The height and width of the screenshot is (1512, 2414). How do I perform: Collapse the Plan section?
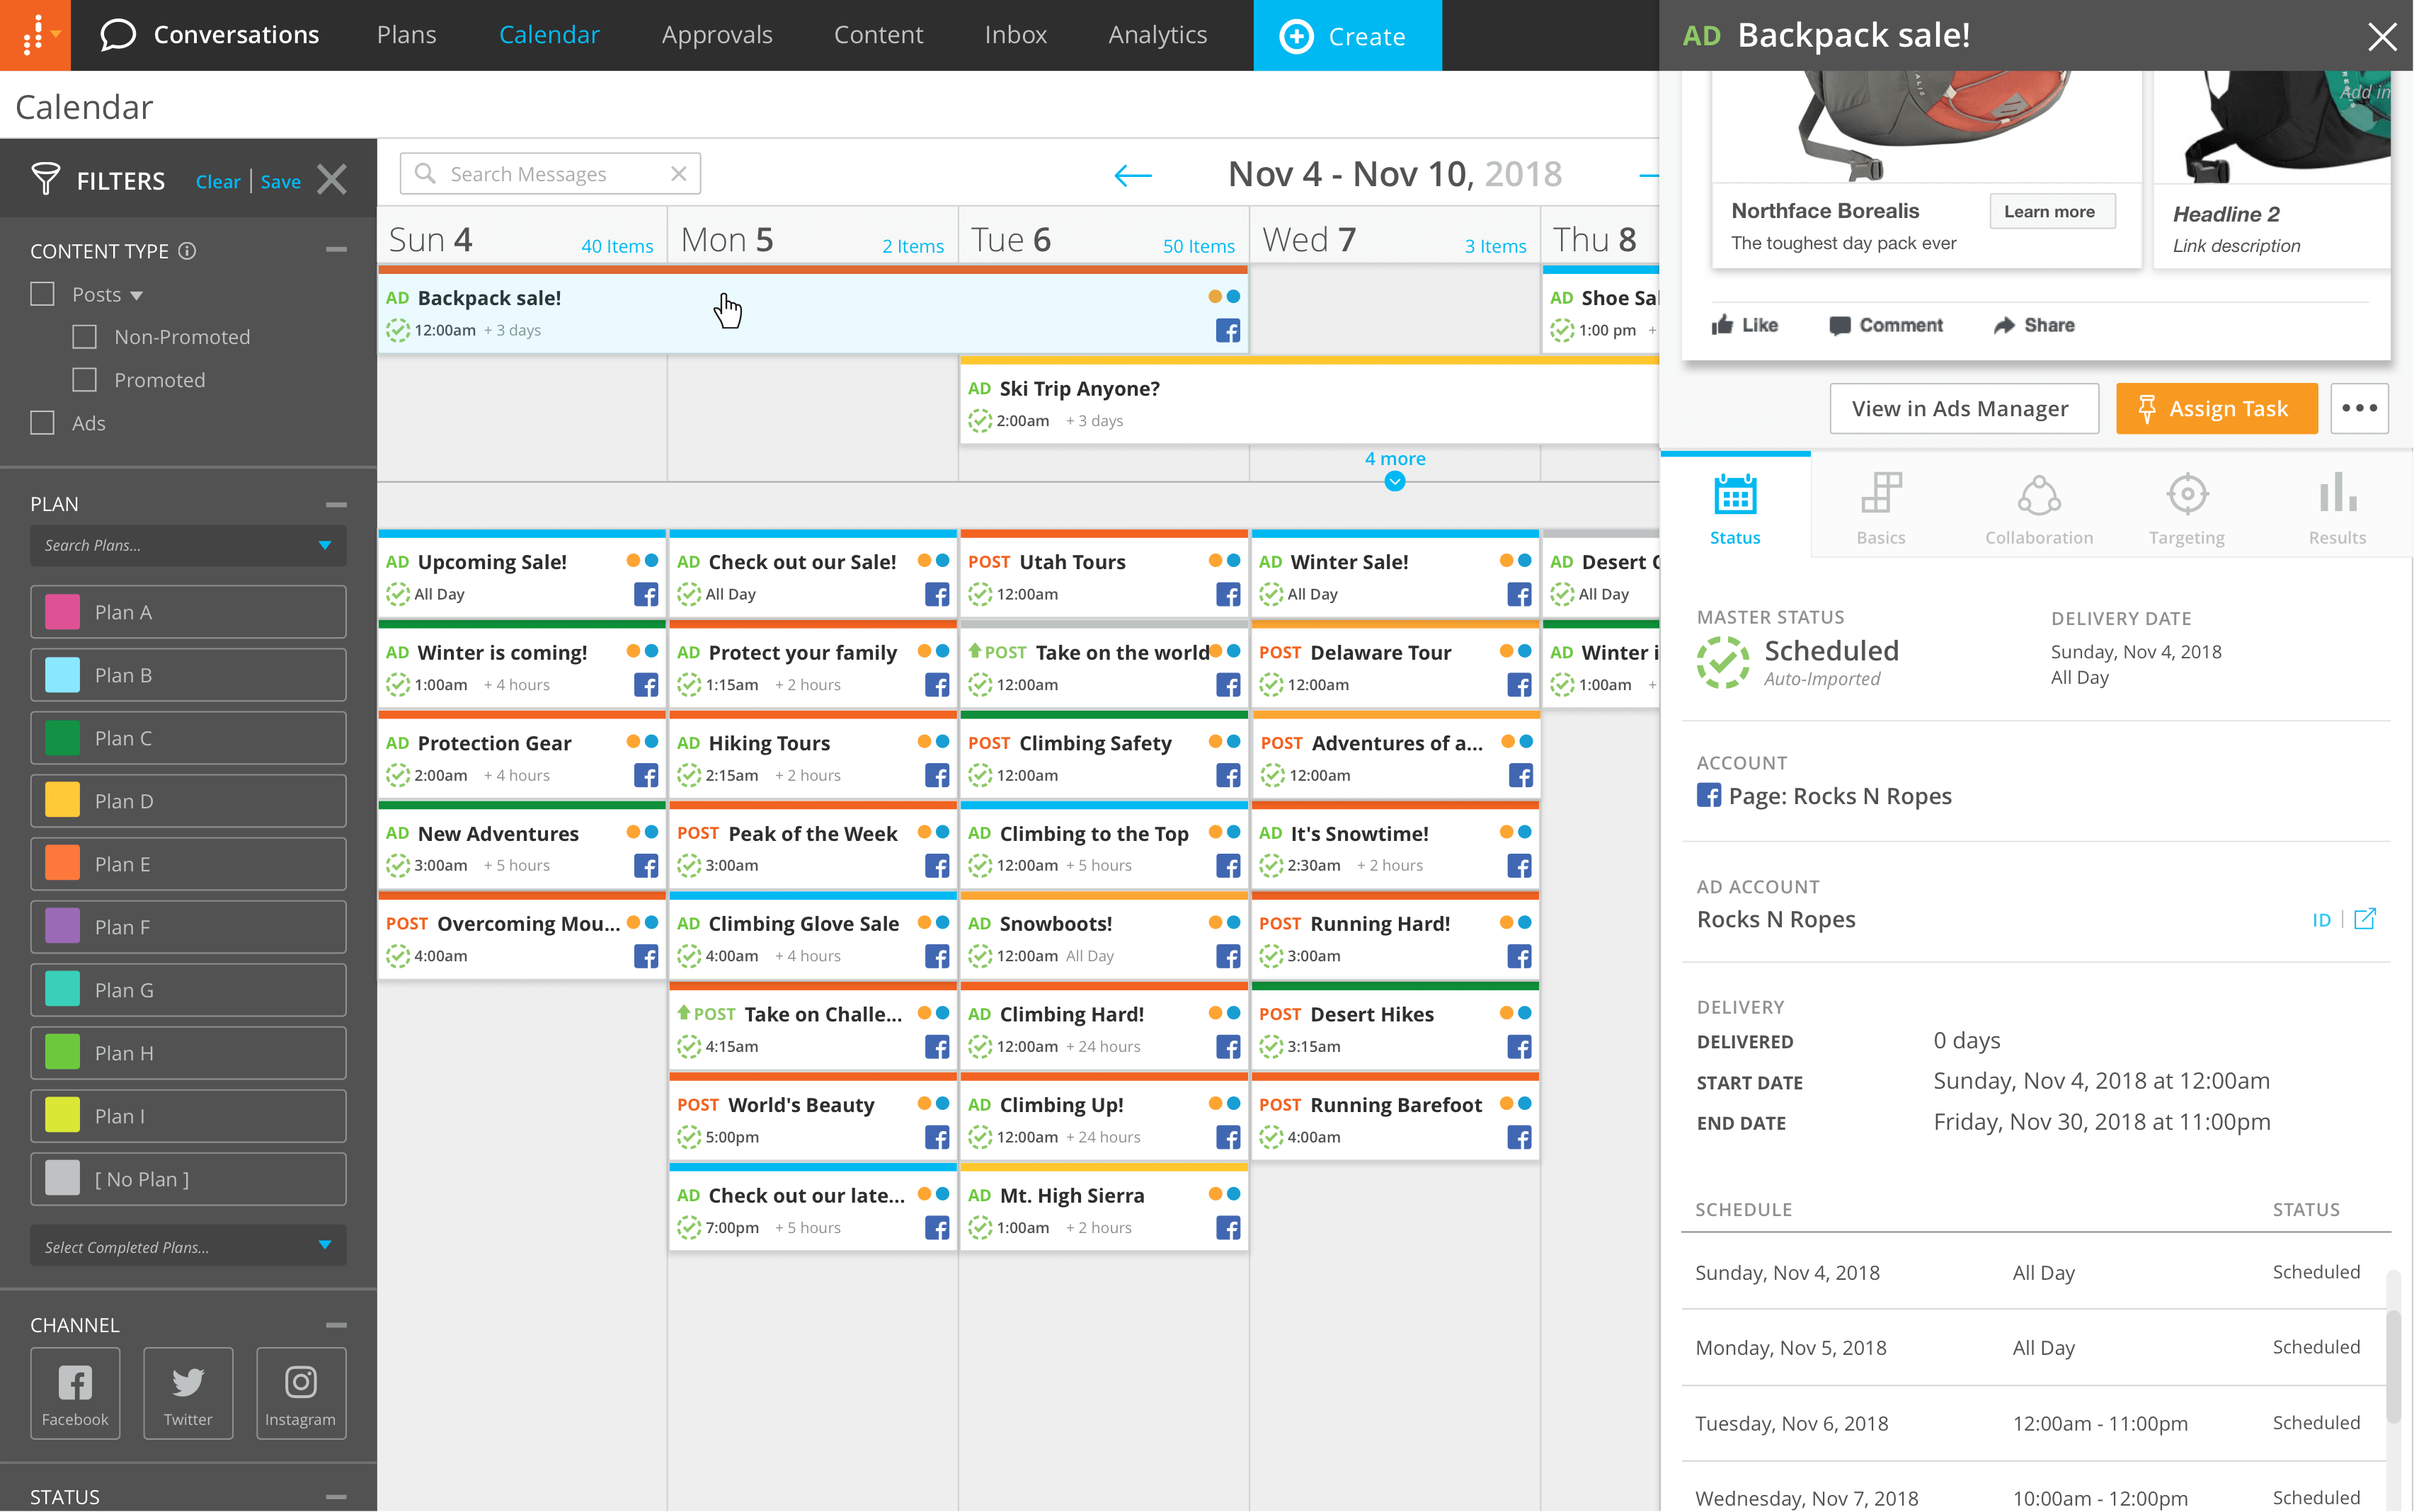click(x=336, y=505)
